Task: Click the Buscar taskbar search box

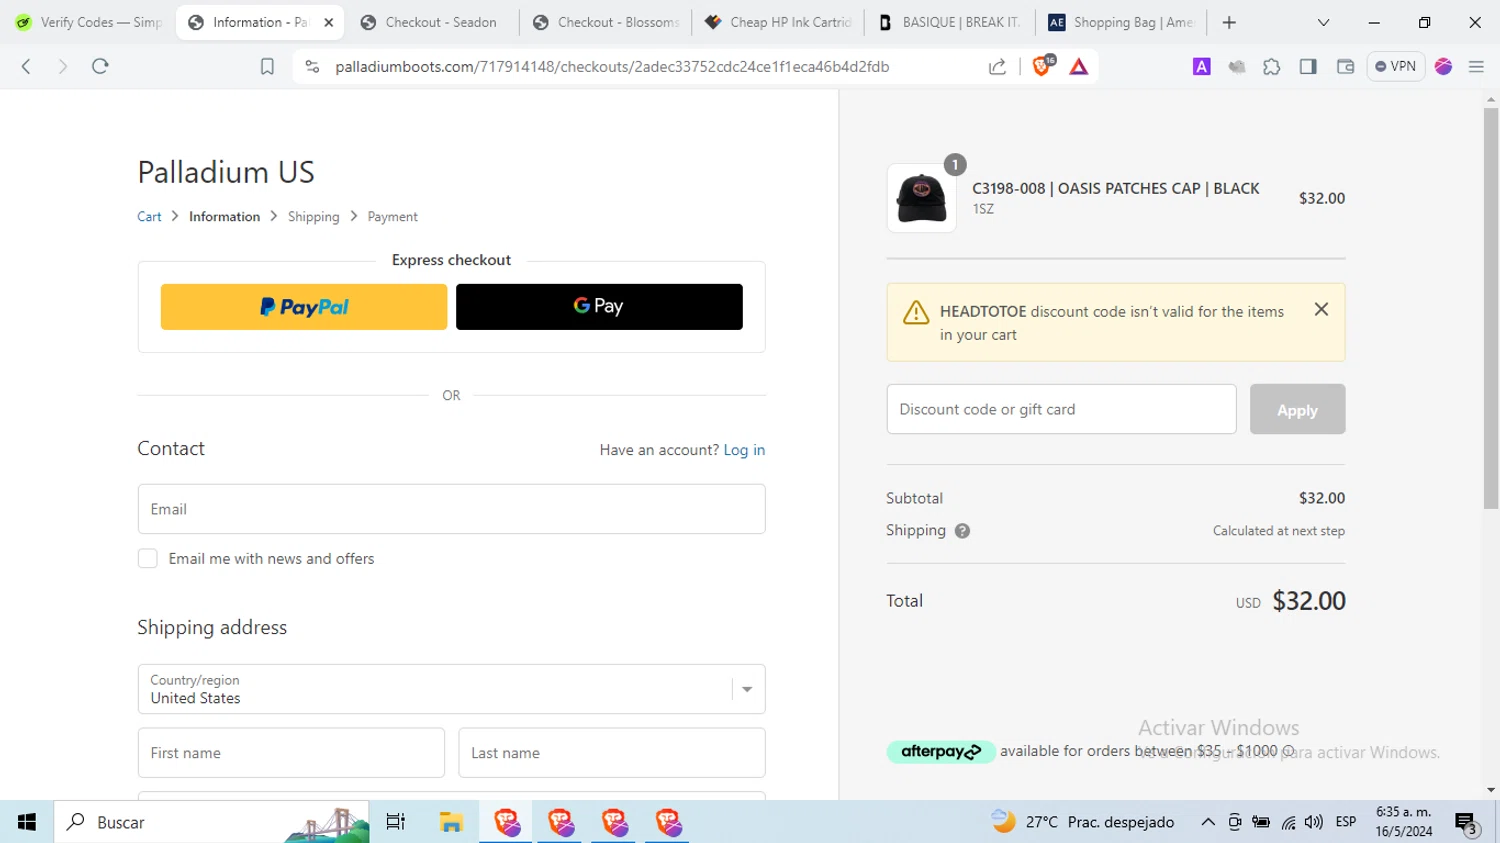Action: [212, 822]
